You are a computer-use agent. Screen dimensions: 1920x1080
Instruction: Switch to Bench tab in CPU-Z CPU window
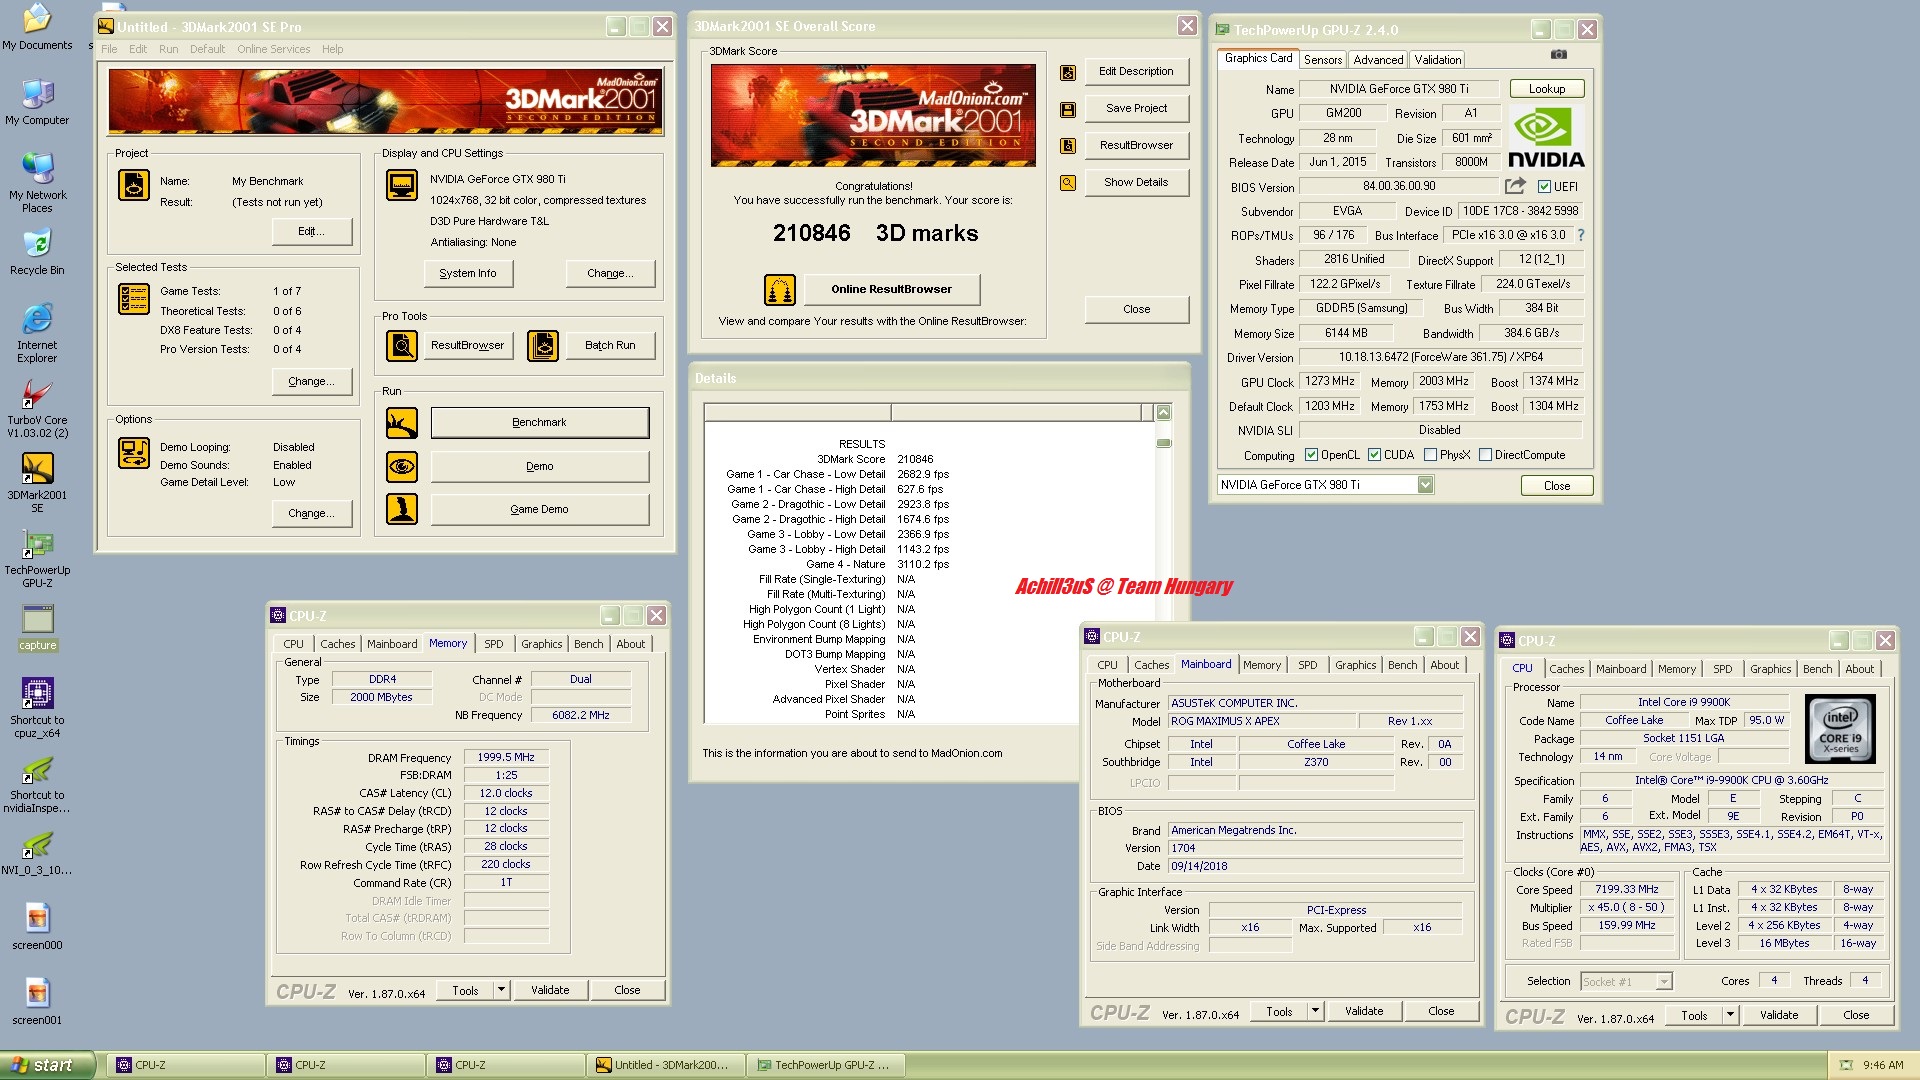(x=1817, y=669)
